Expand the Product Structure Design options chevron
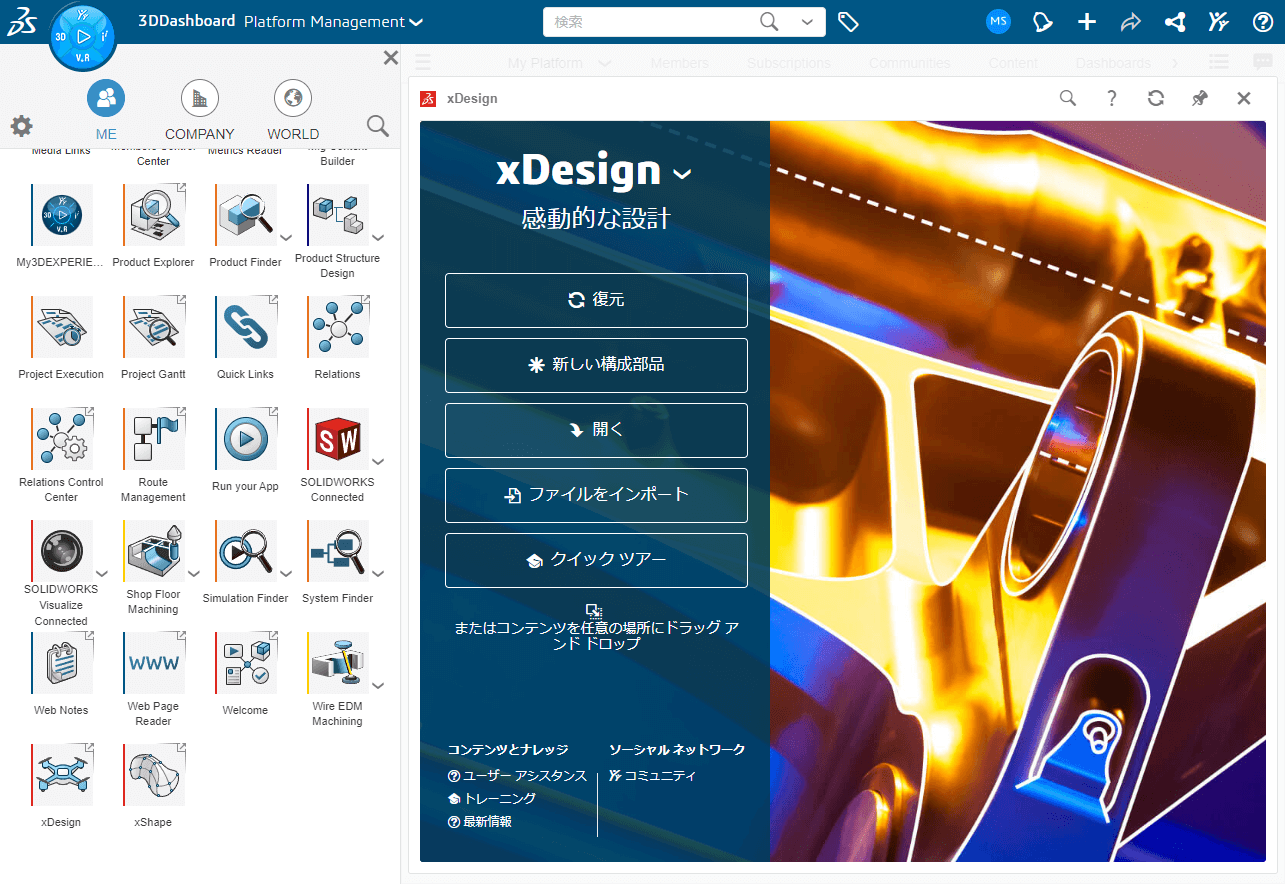This screenshot has height=884, width=1285. click(378, 238)
